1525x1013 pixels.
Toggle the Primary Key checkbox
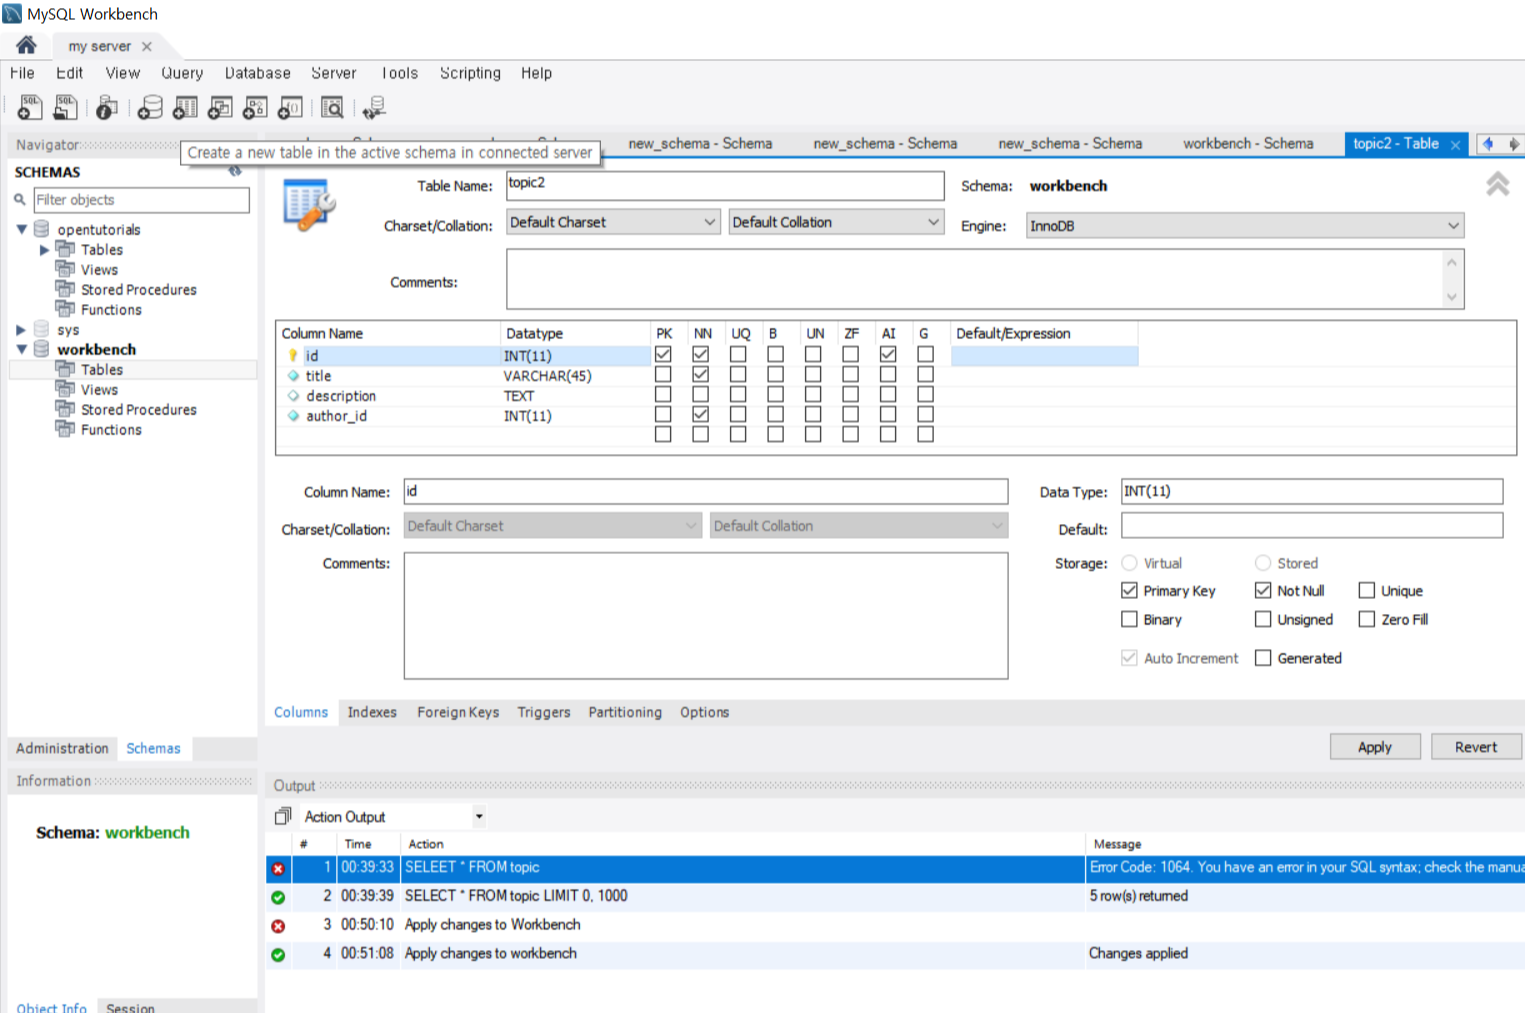[1129, 590]
